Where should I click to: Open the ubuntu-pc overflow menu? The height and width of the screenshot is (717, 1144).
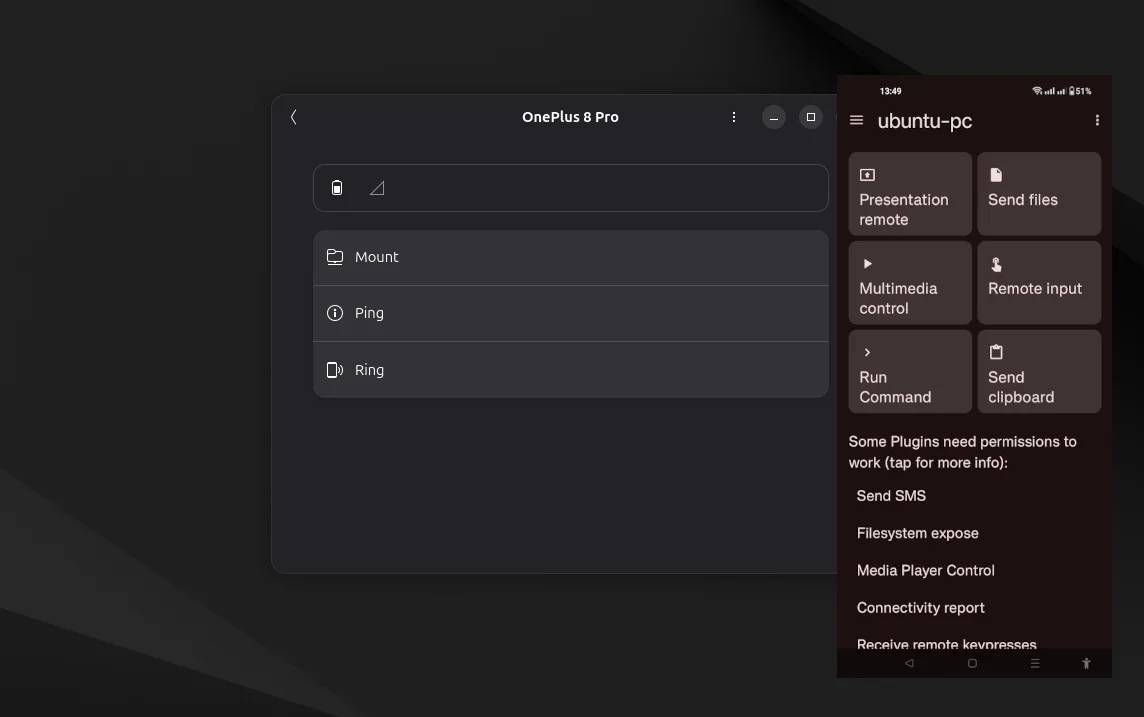1097,120
